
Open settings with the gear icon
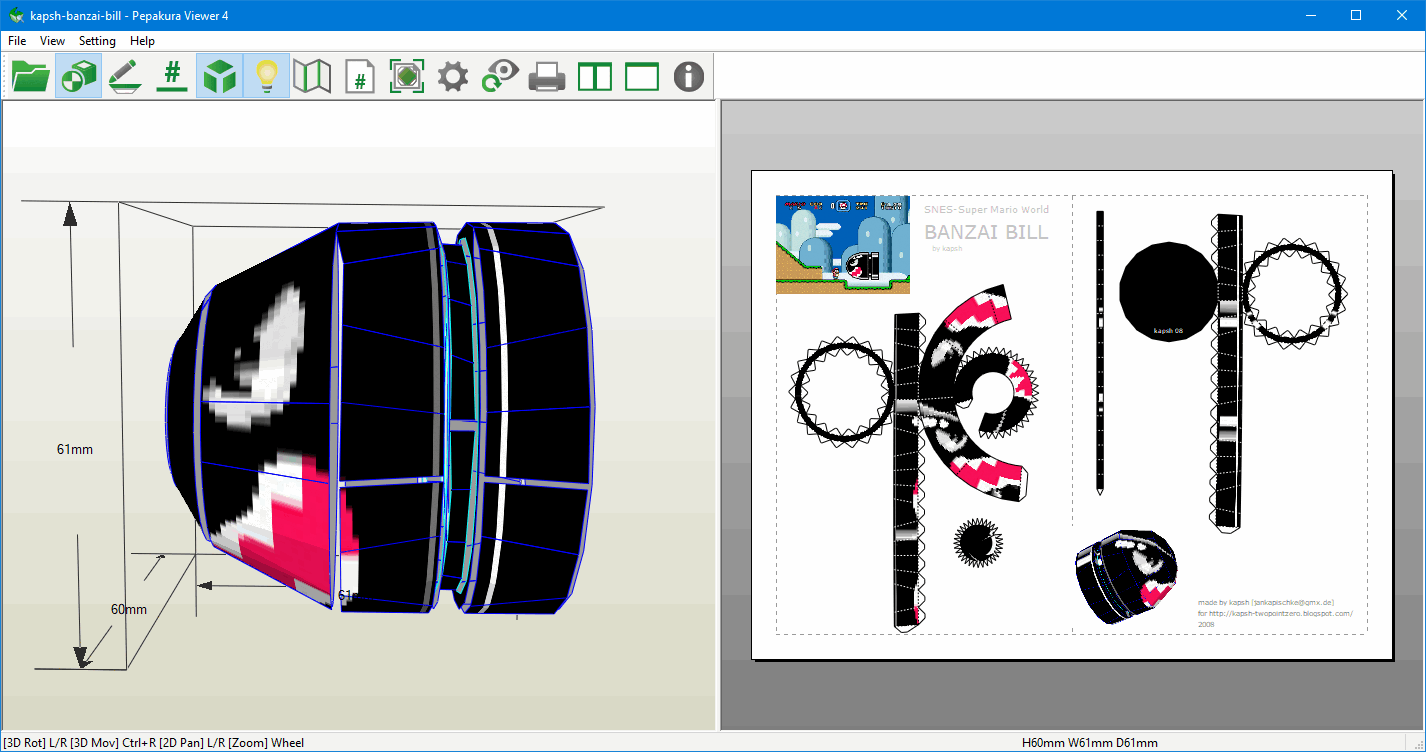(453, 76)
